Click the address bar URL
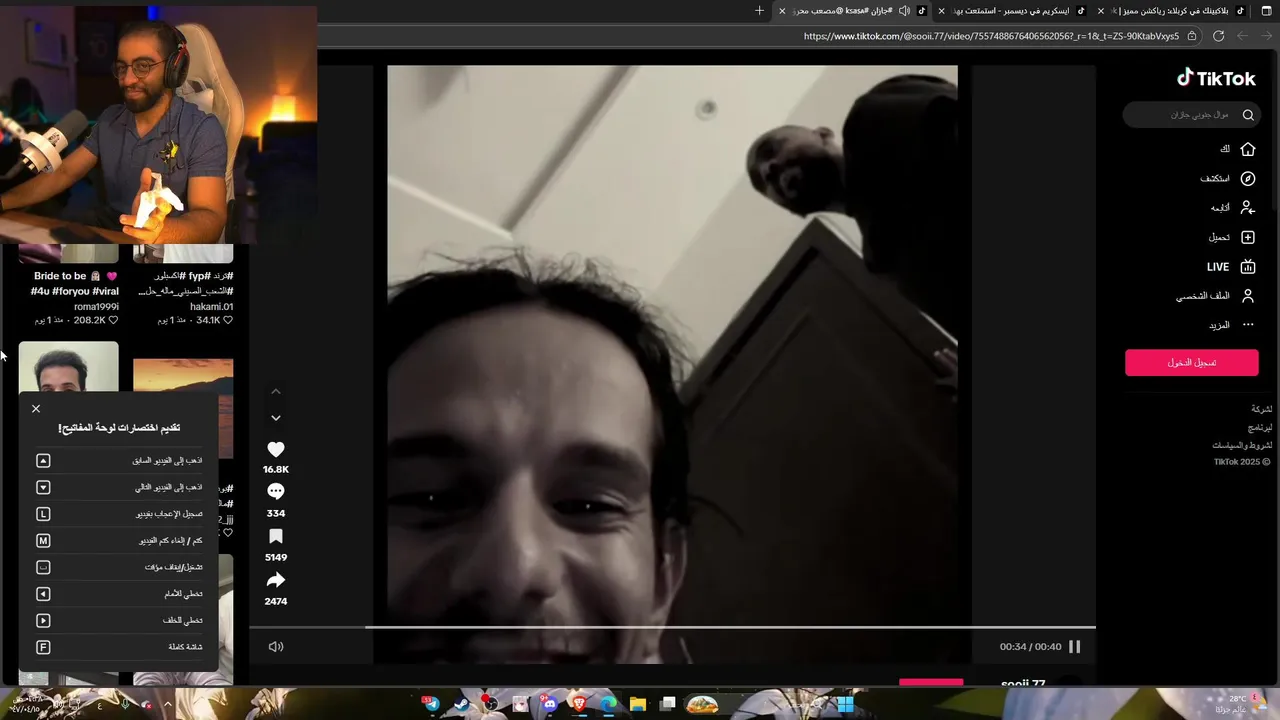 click(991, 36)
